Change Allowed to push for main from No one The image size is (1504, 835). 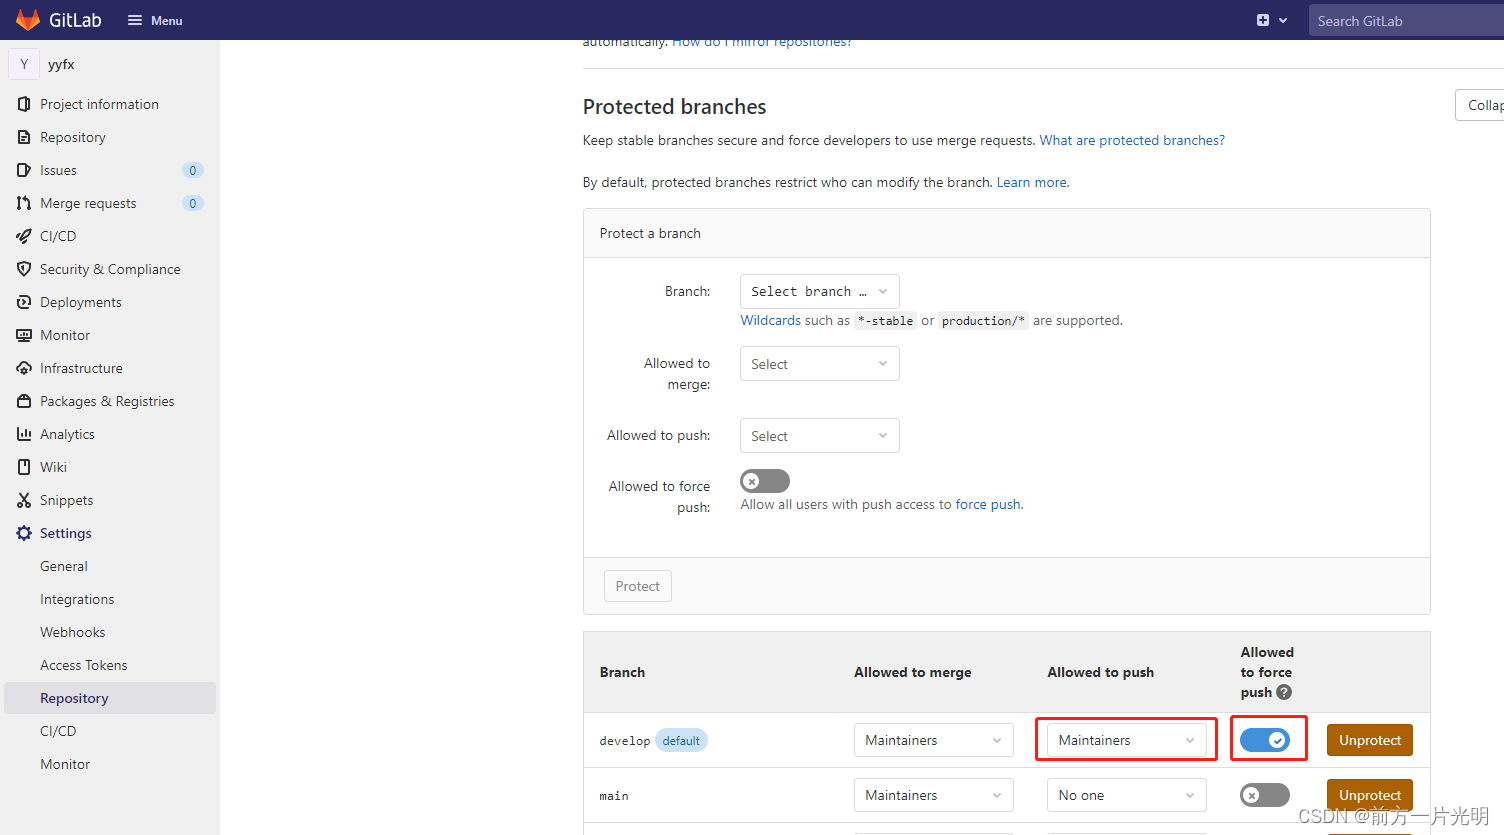[x=1126, y=794]
